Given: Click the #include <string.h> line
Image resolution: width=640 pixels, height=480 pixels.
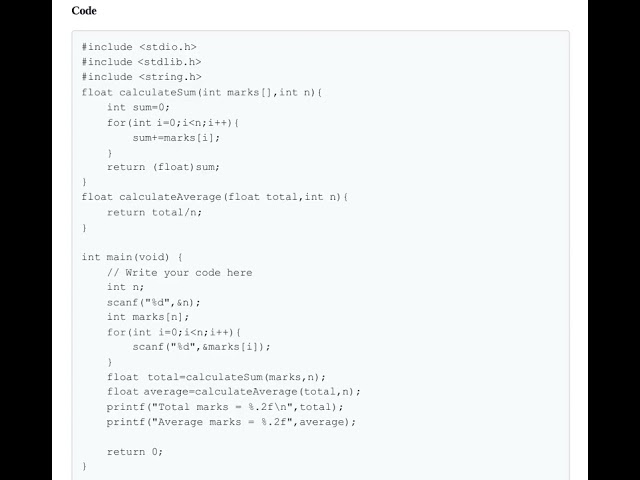Looking at the screenshot, I should [142, 76].
